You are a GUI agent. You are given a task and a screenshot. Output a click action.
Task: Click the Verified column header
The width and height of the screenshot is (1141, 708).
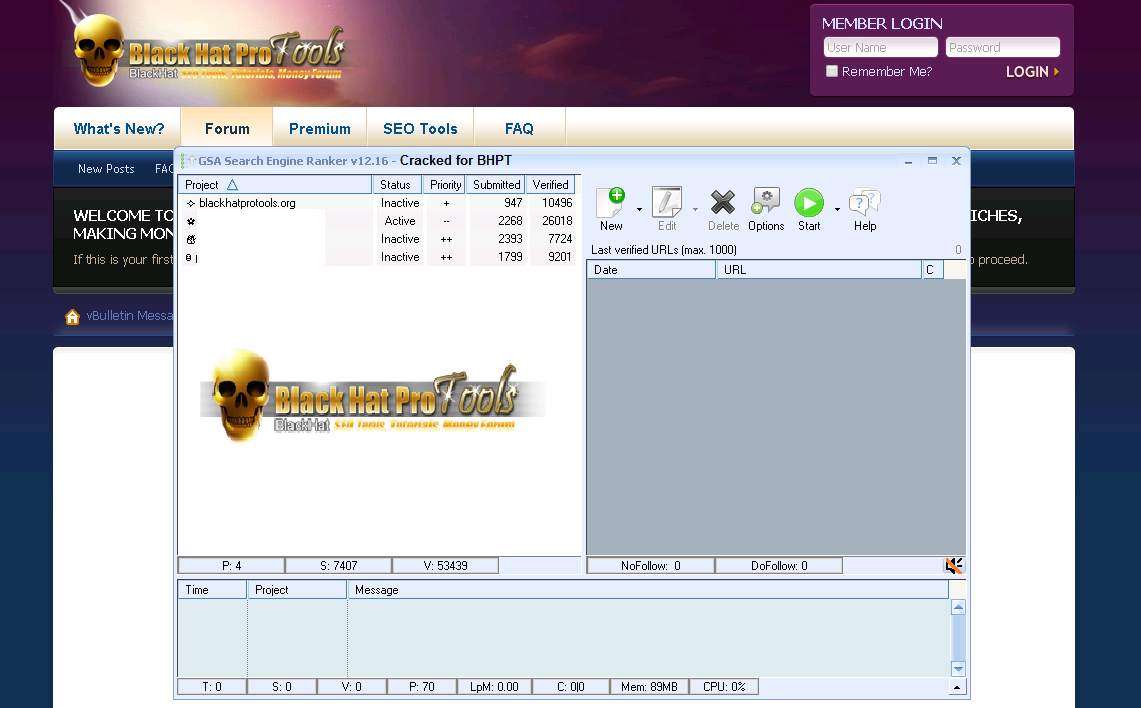551,185
